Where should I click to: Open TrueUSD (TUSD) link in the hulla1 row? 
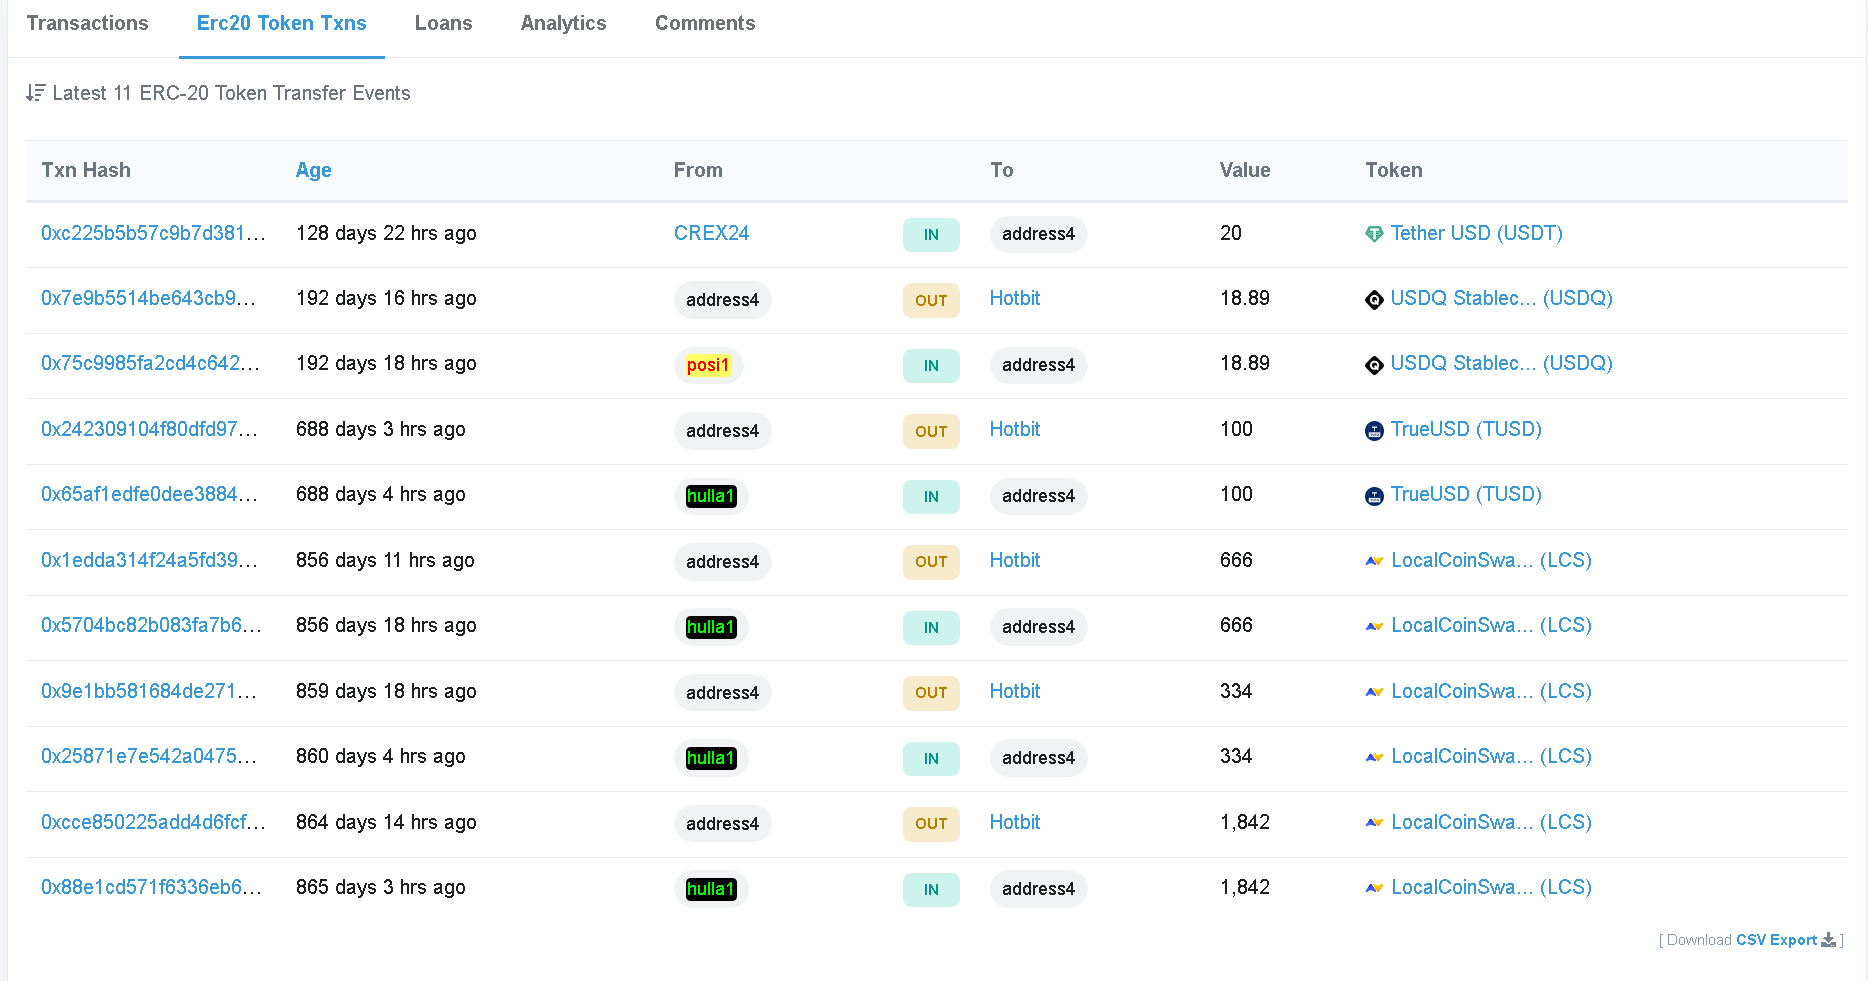click(x=1466, y=494)
